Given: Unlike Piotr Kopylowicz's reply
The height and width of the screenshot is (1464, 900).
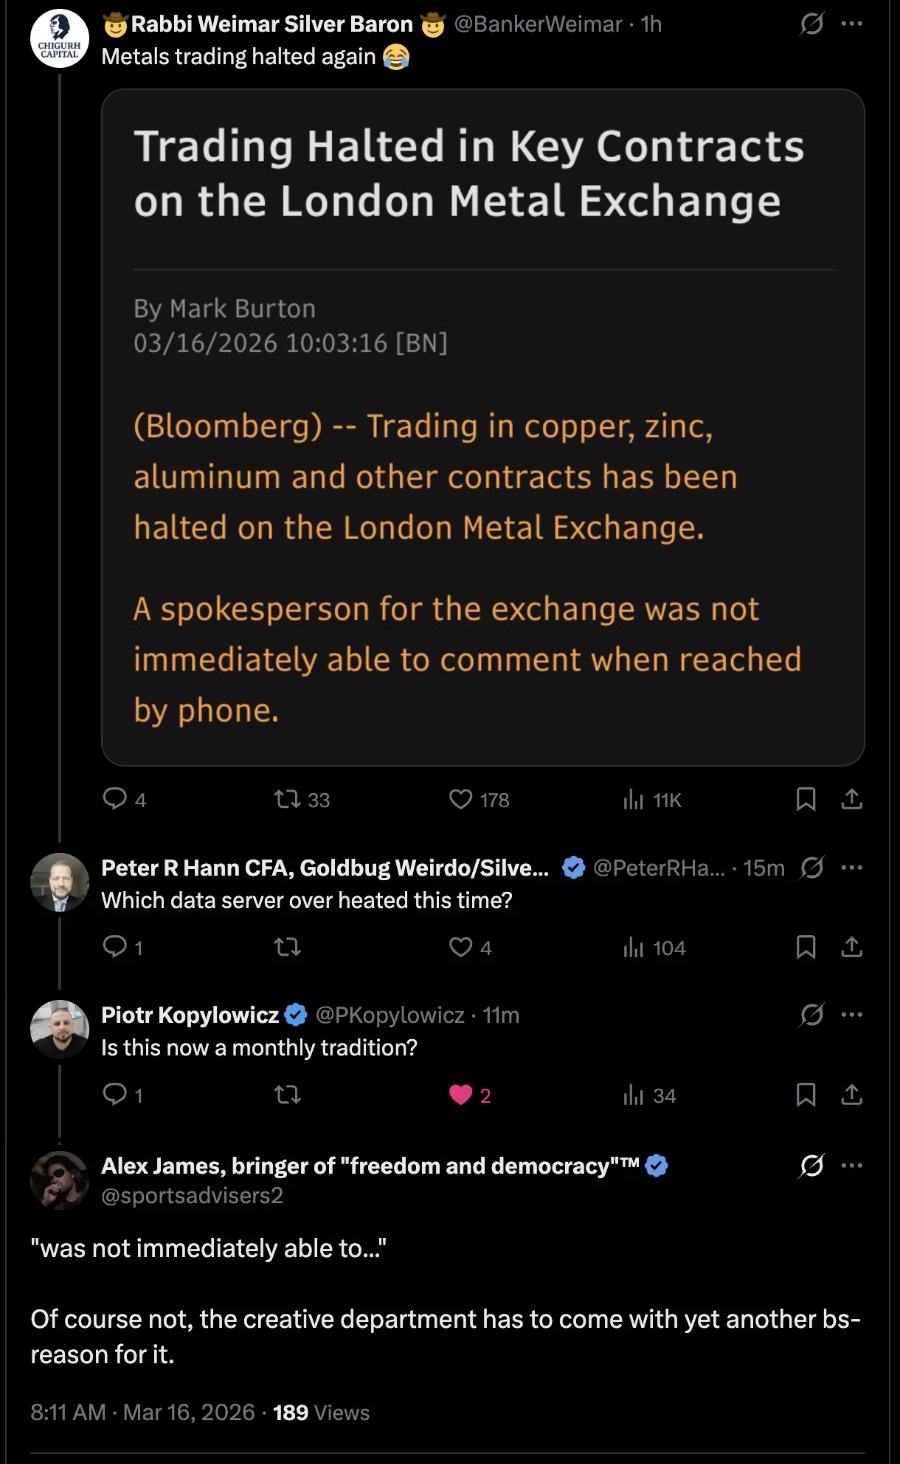Looking at the screenshot, I should click(460, 1095).
